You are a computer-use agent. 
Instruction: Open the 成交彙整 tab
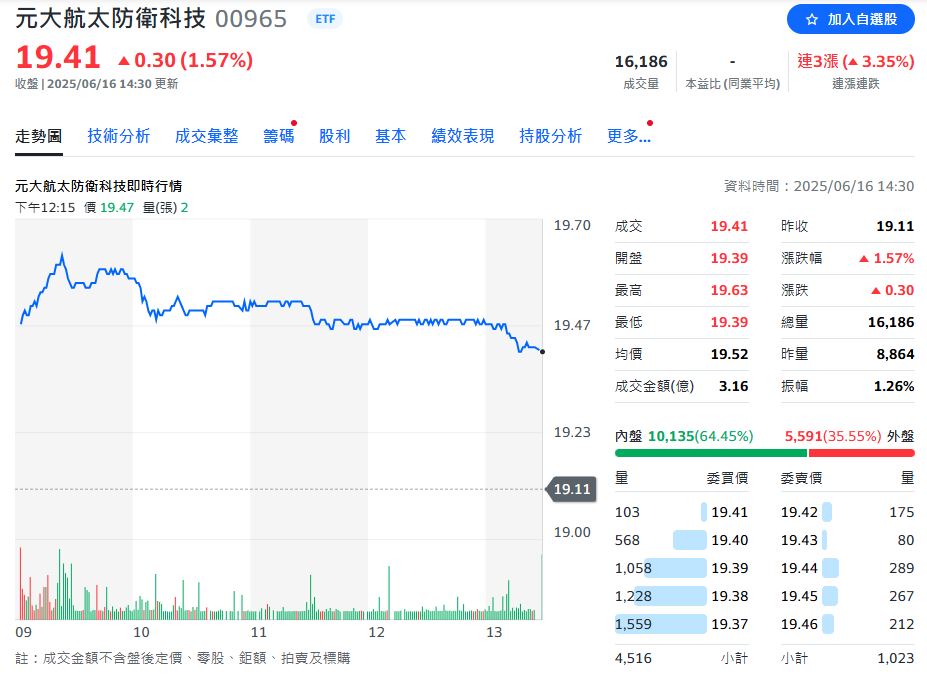click(x=206, y=136)
